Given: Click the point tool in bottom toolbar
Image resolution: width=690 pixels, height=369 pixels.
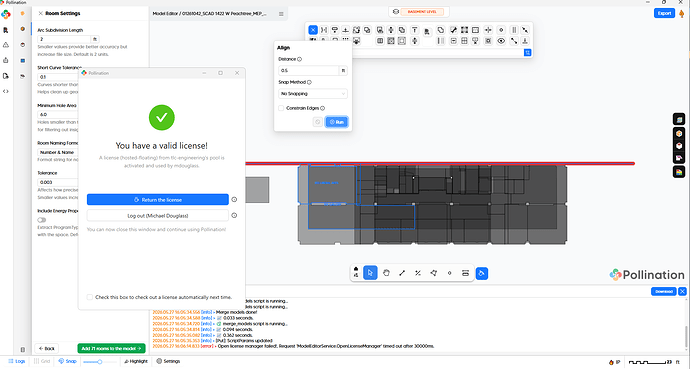Looking at the screenshot, I should coord(449,273).
